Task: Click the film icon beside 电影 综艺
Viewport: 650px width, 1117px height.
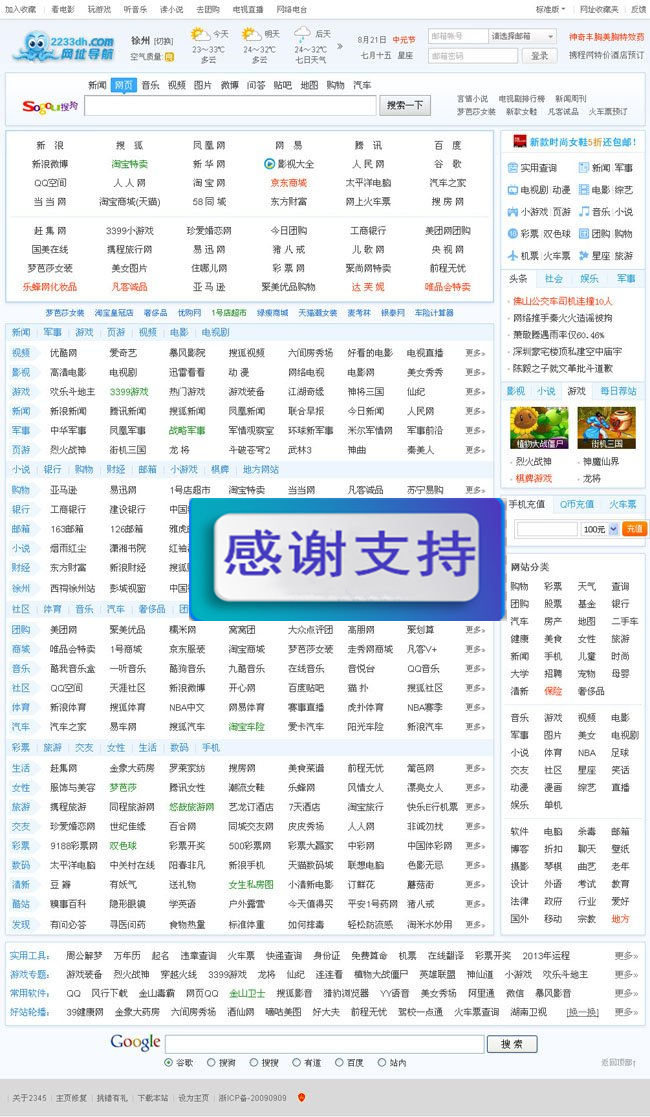Action: (584, 190)
